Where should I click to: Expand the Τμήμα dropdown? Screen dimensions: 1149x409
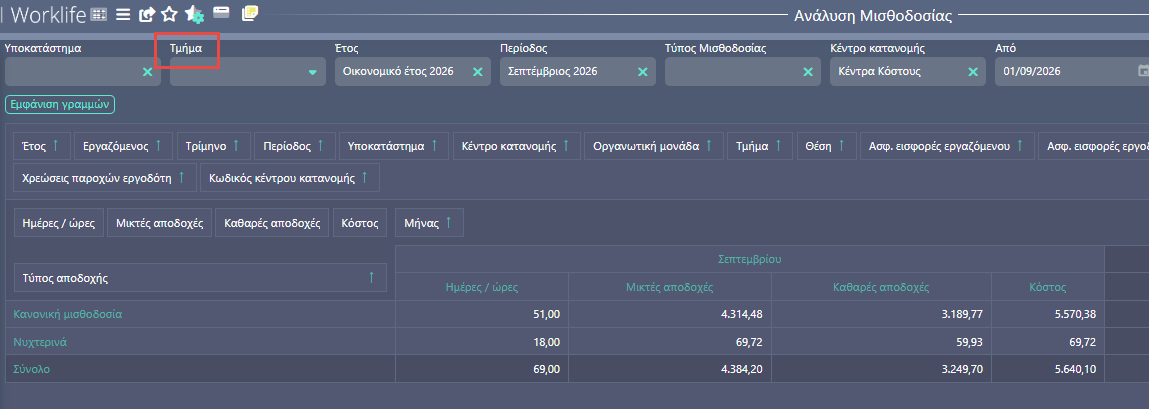coord(313,72)
